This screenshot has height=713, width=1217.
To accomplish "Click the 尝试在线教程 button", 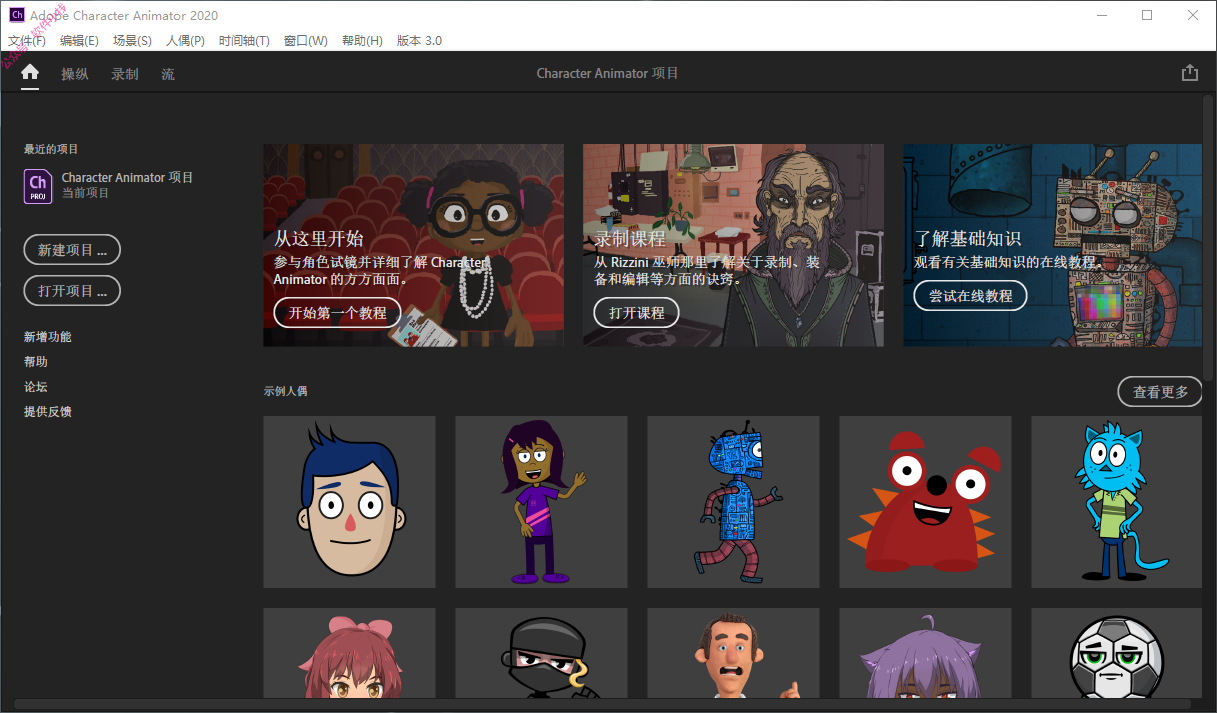I will tap(970, 296).
